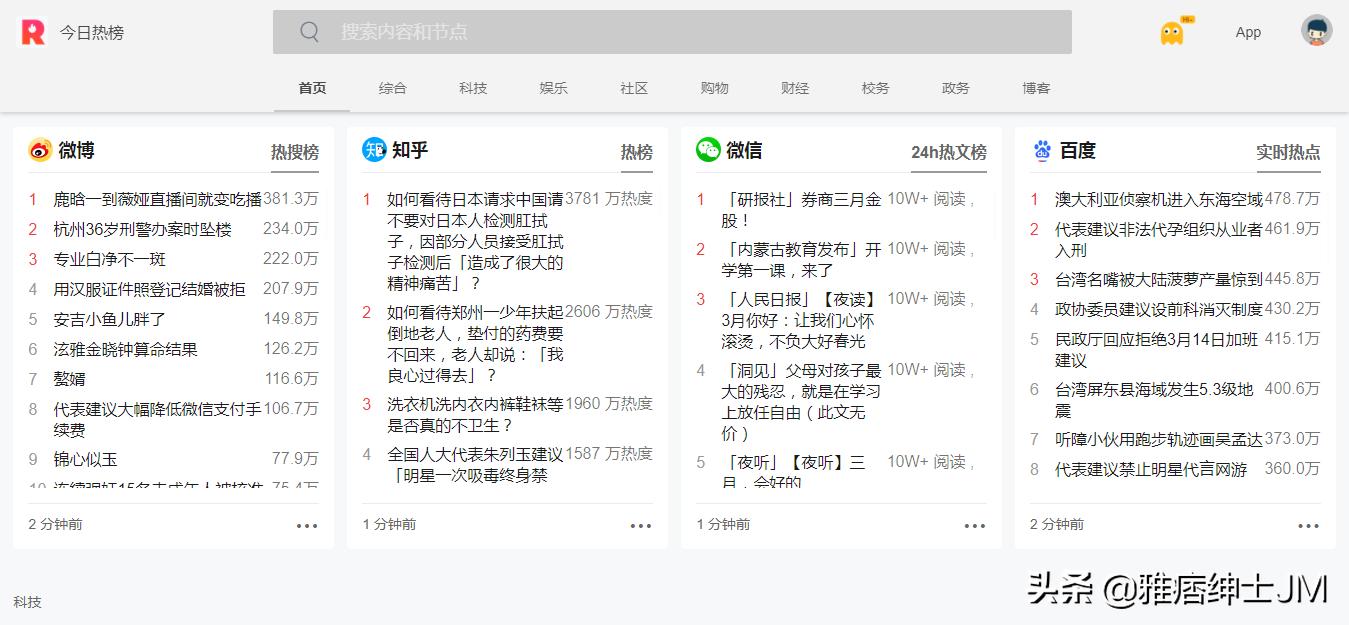Open the 综合 category
This screenshot has height=625, width=1349.
[x=392, y=88]
